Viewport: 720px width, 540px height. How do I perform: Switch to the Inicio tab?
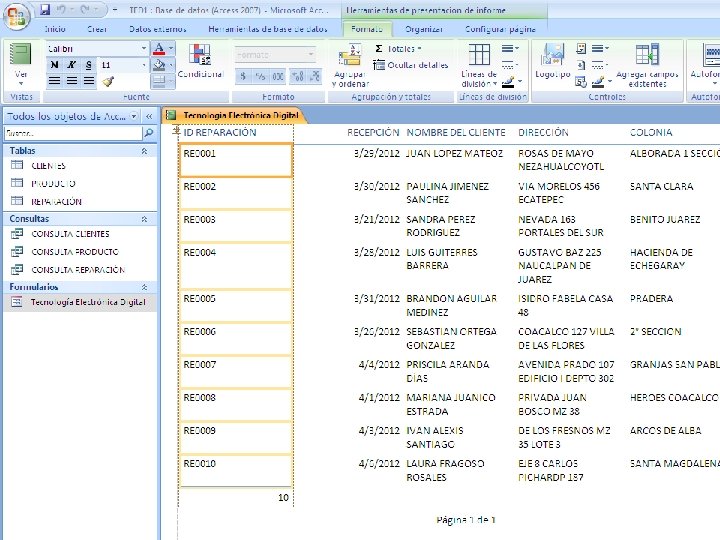tap(55, 29)
